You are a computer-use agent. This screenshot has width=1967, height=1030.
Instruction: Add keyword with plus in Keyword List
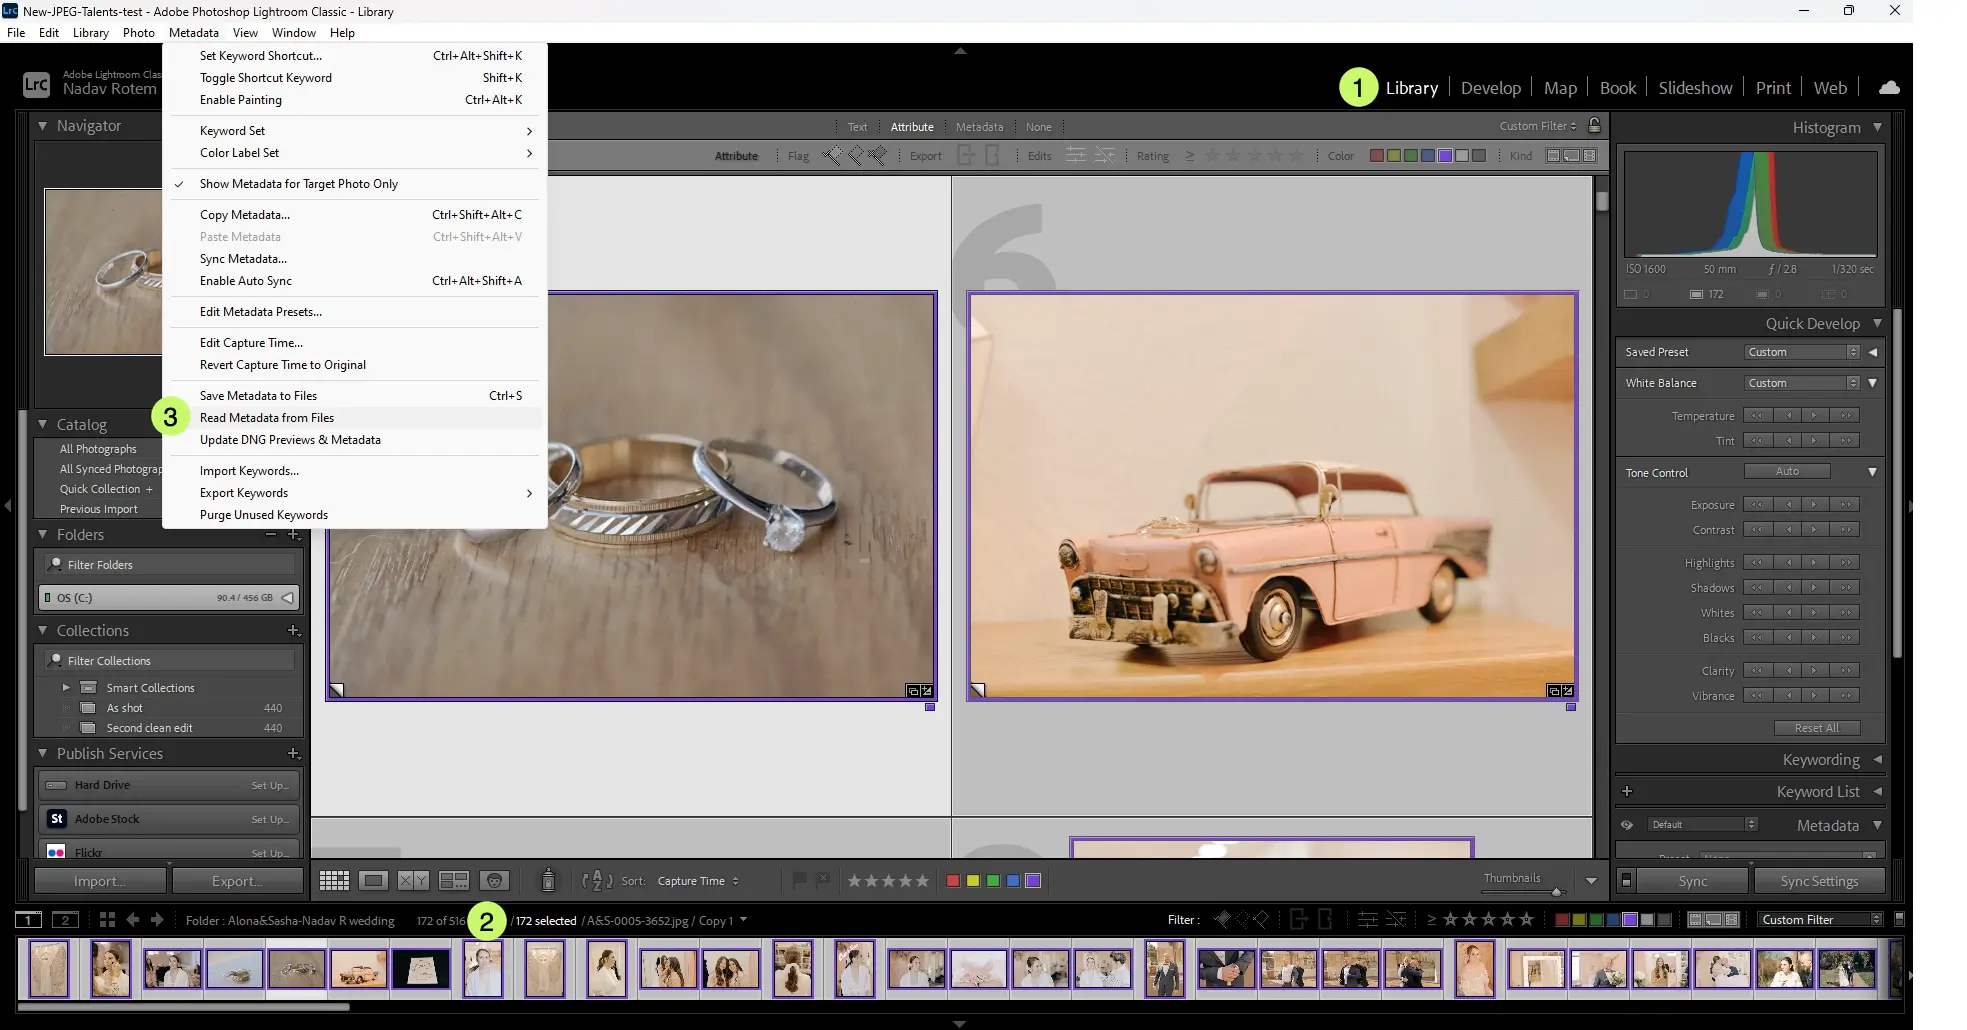pyautogui.click(x=1627, y=791)
